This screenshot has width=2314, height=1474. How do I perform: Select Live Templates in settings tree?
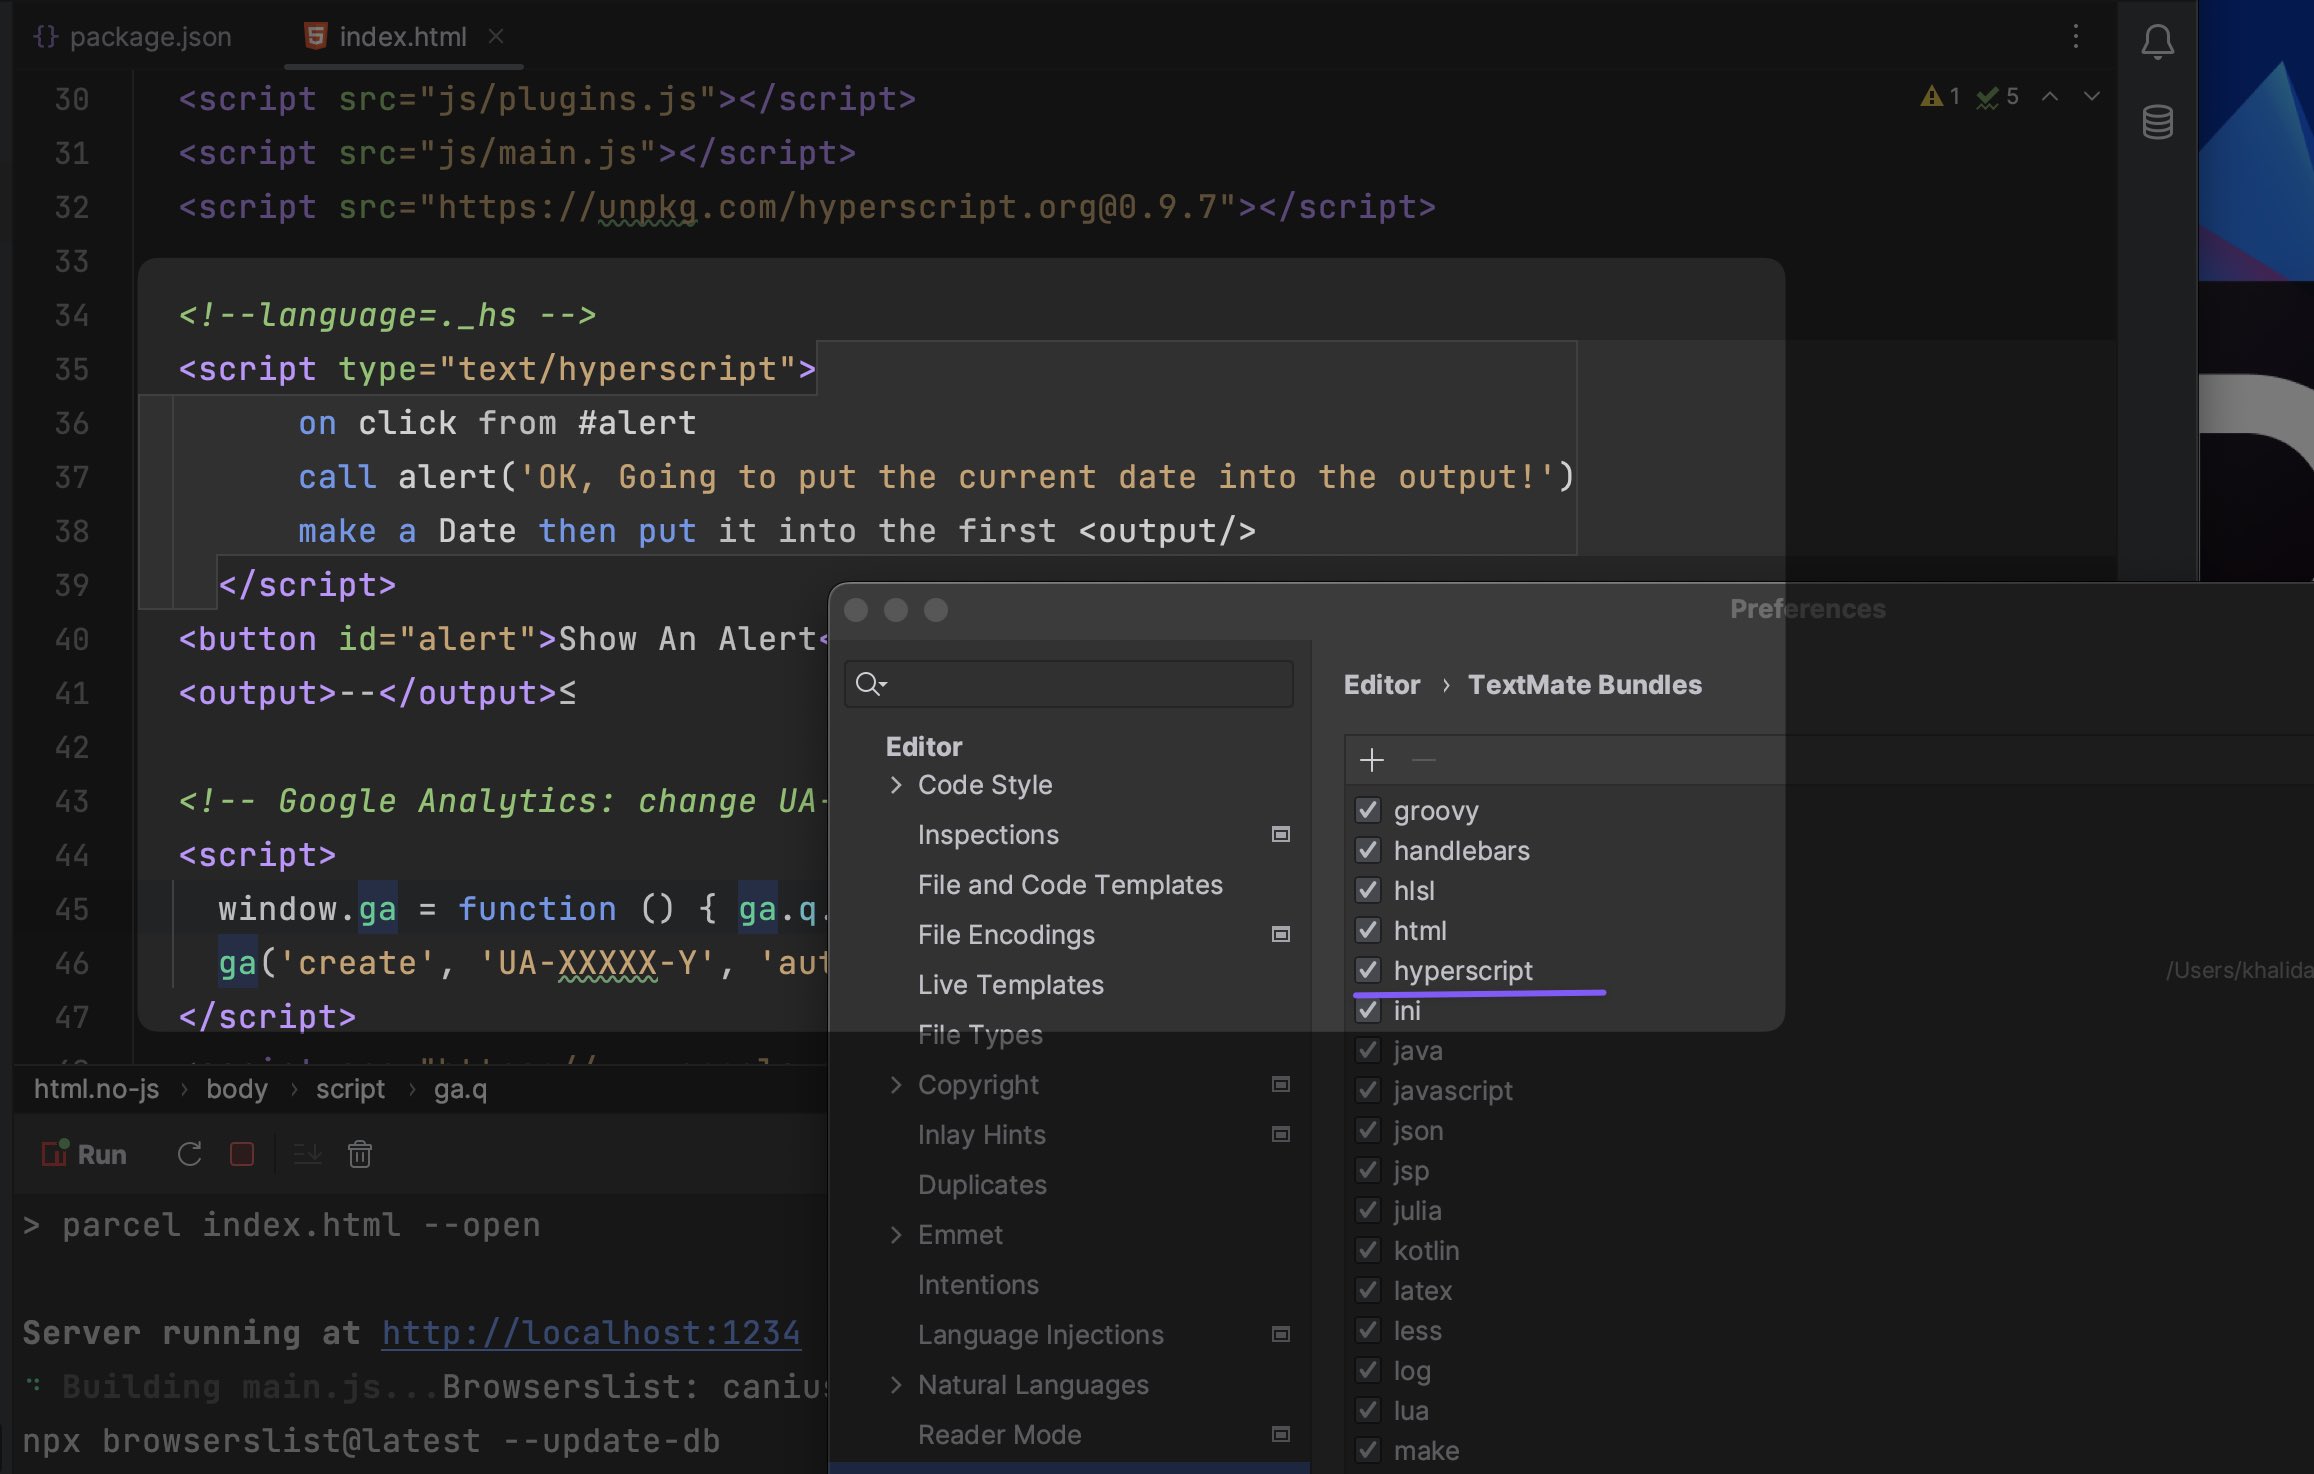[x=1011, y=985]
